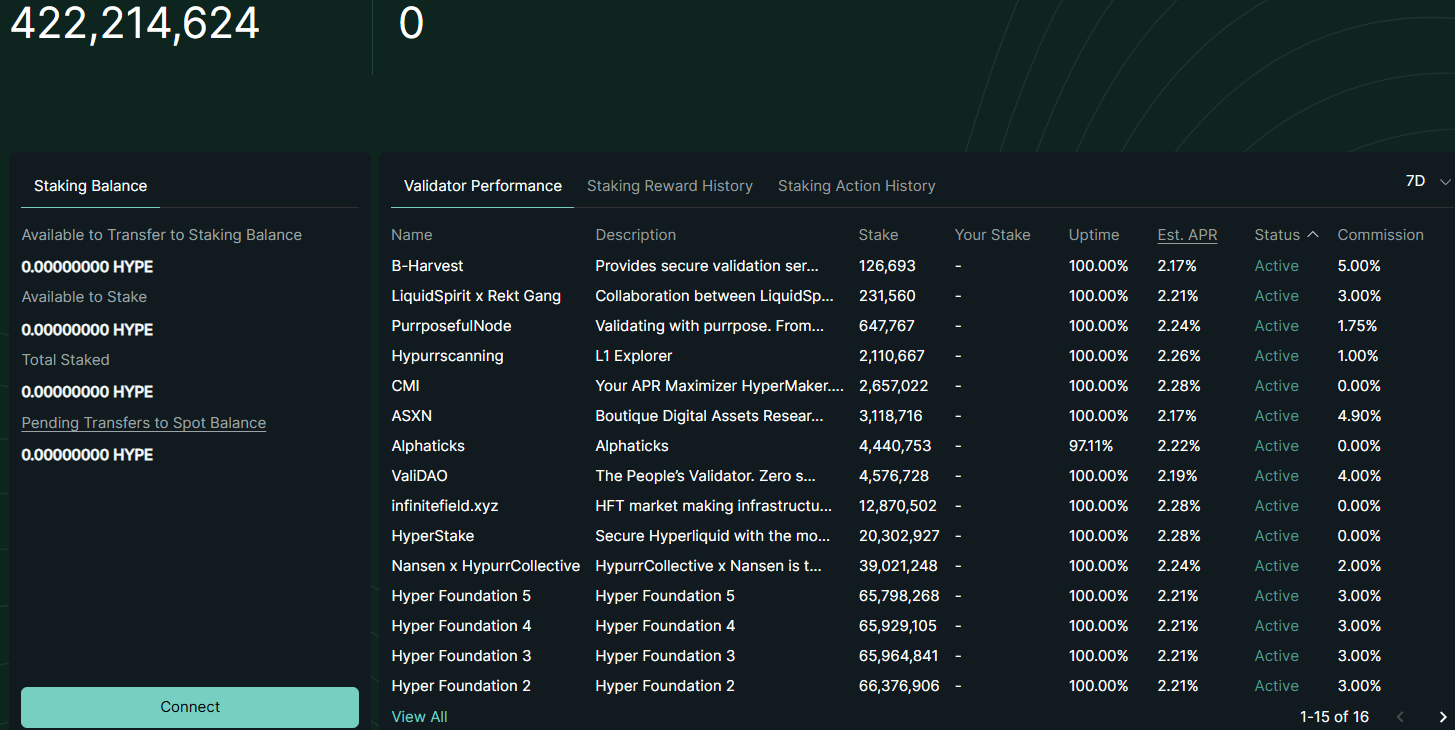Open Pending Transfers to Spot Balance link
Screen dimensions: 1455x730
tap(144, 423)
